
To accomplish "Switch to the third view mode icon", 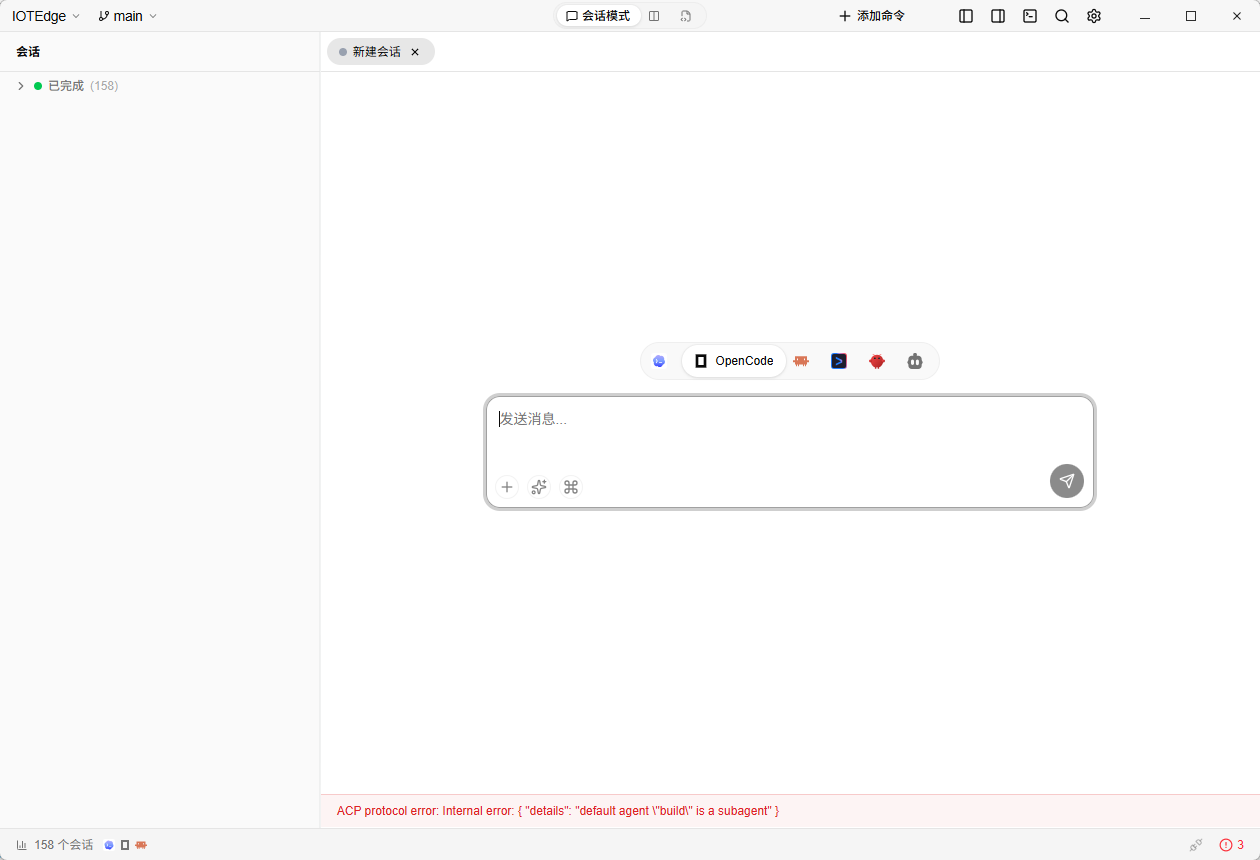I will pos(685,16).
